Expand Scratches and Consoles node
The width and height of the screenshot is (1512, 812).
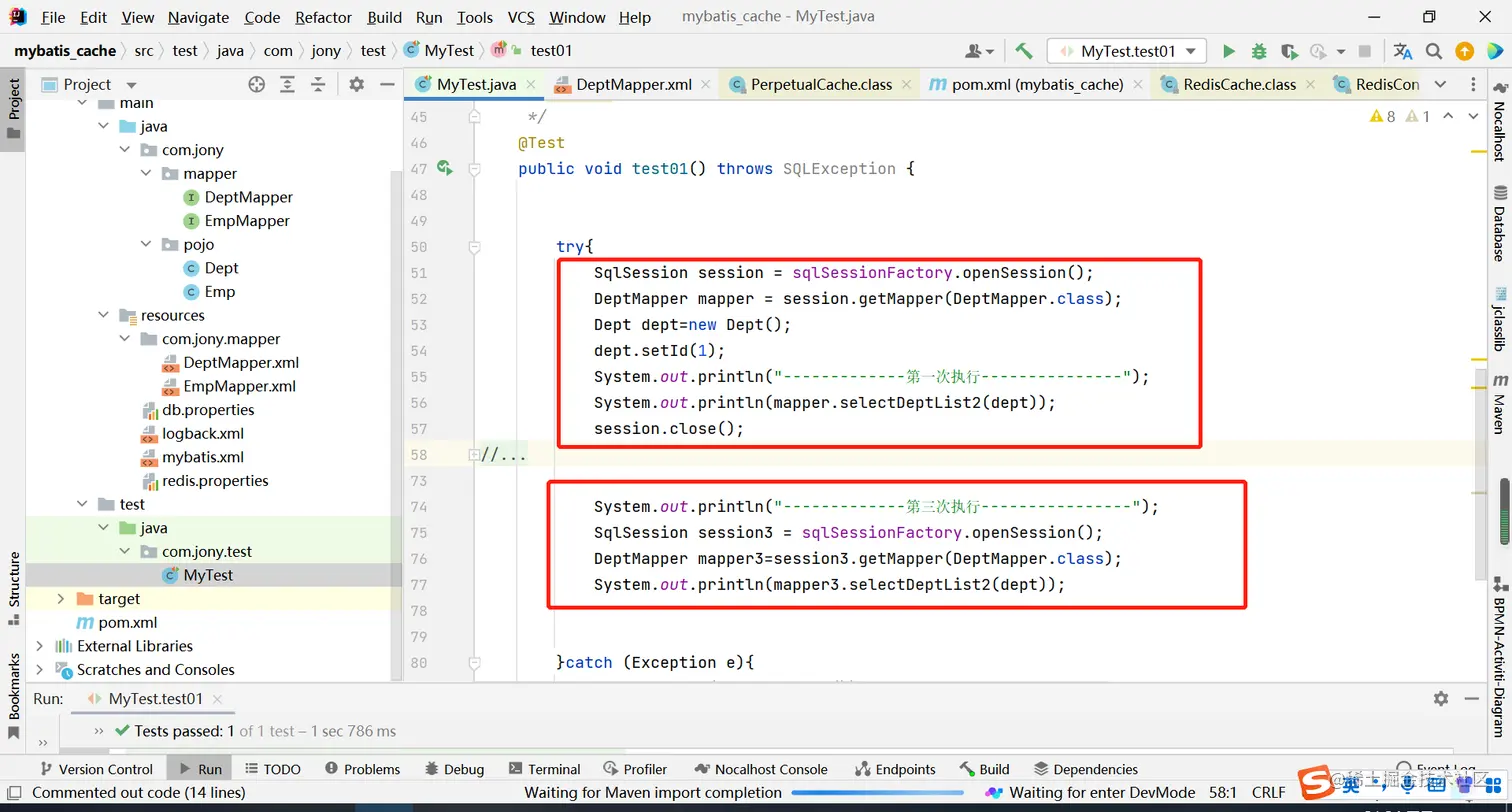40,670
